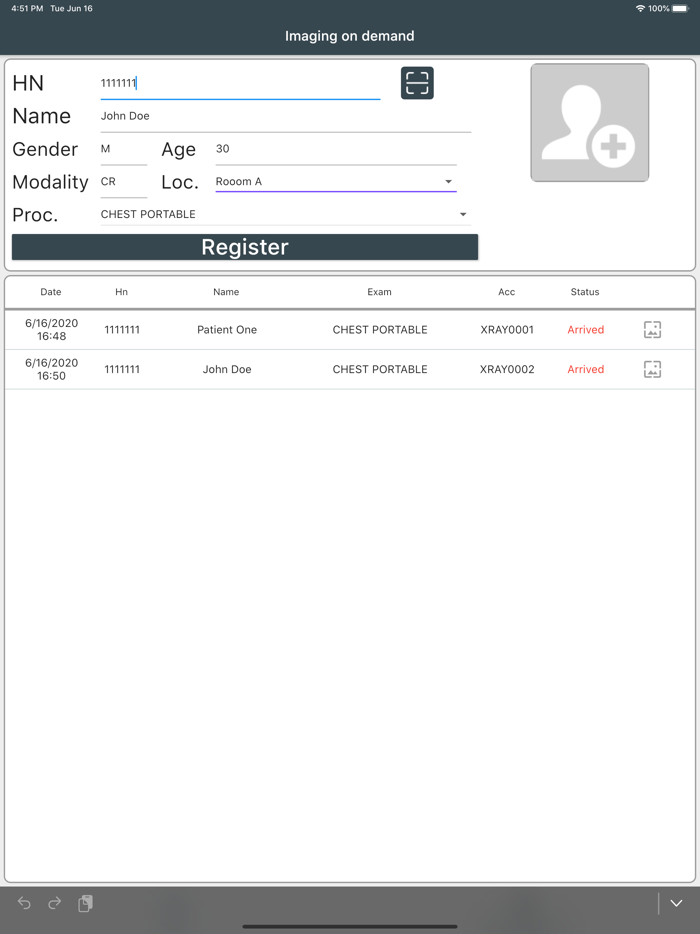Select the John Doe name in table row
This screenshot has width=700, height=934.
click(x=227, y=369)
